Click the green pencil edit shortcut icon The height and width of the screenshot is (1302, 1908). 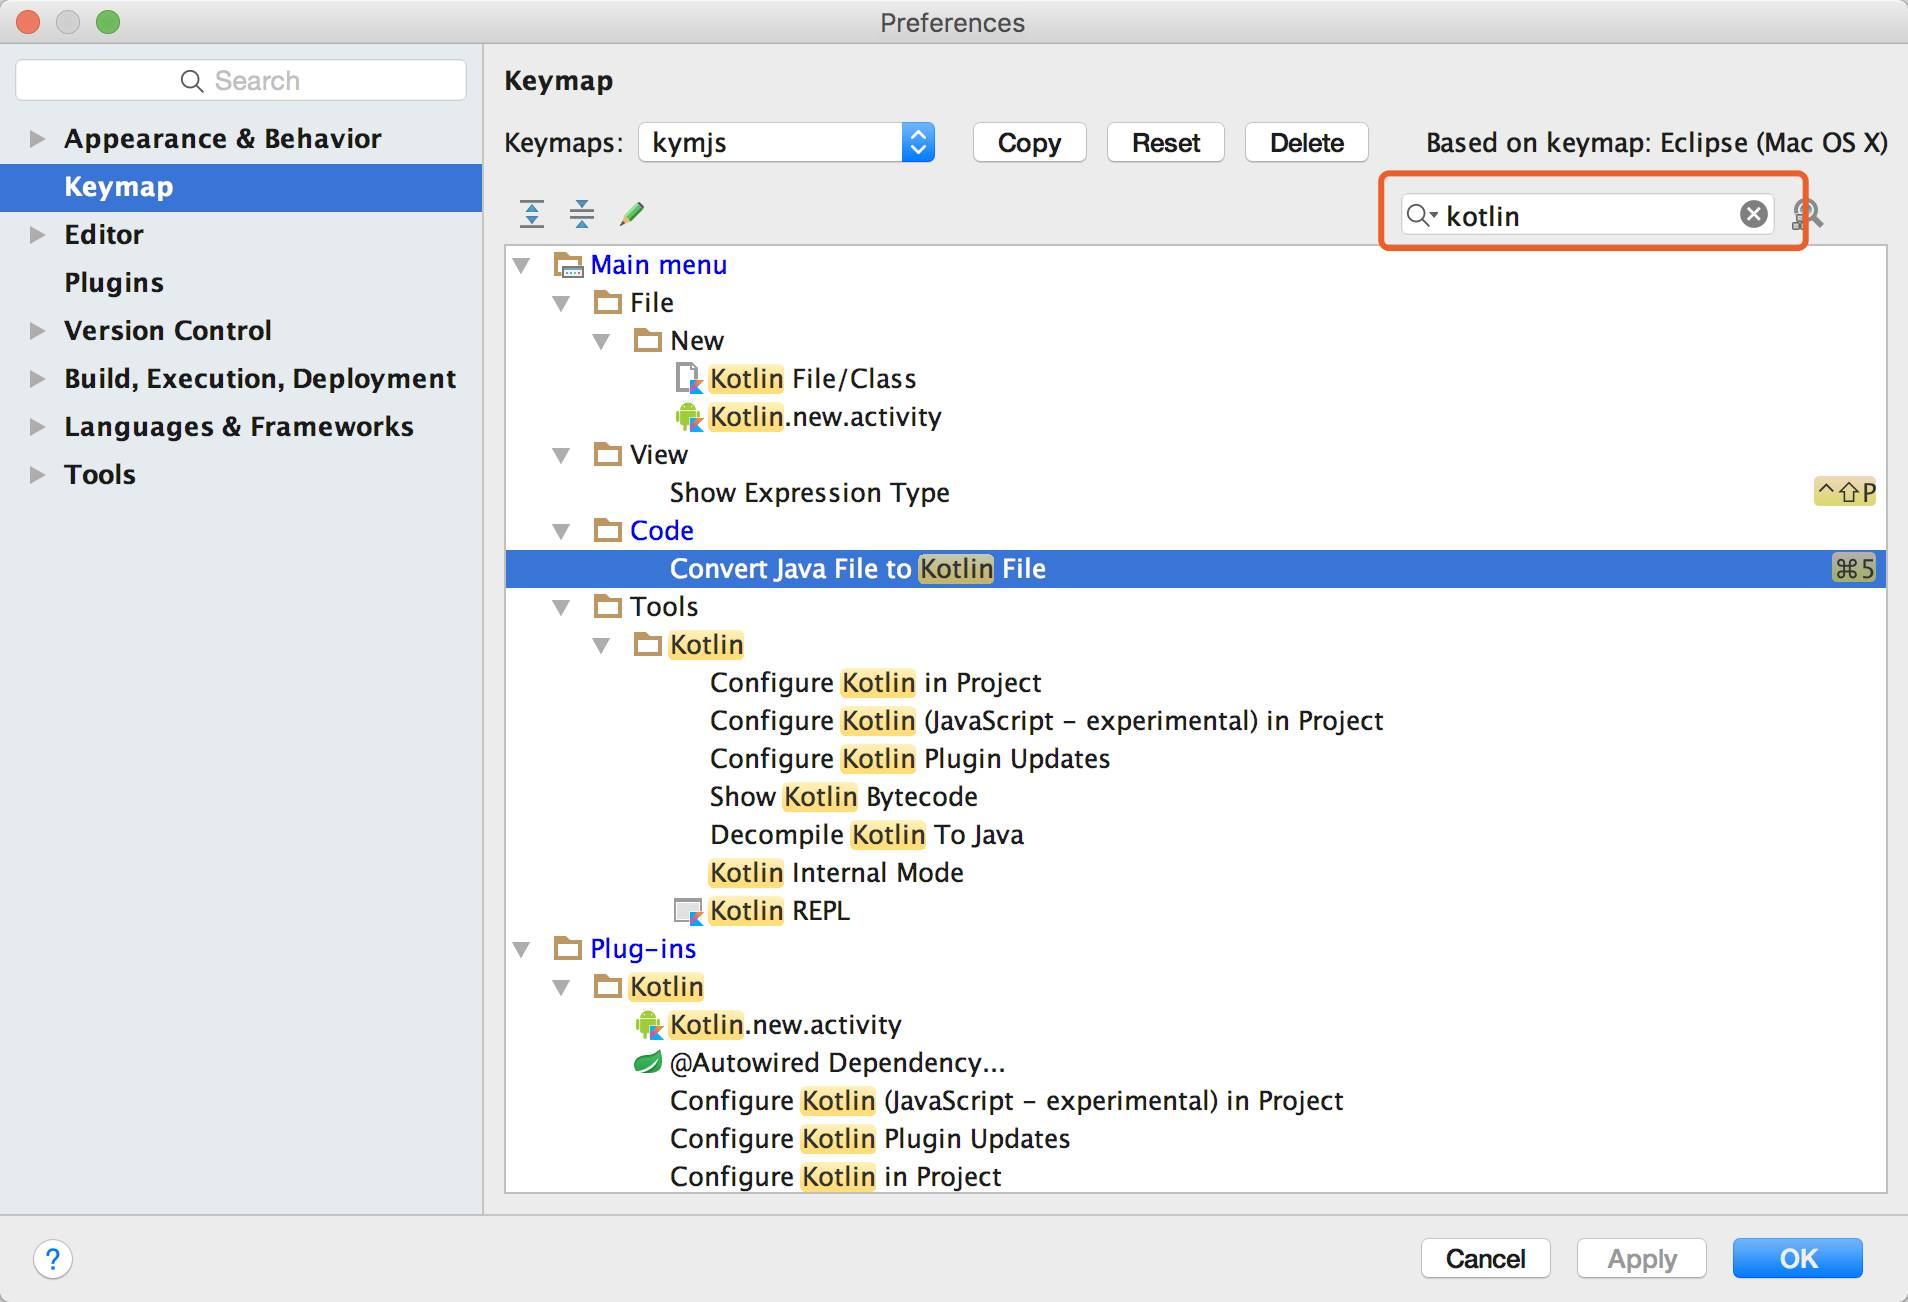tap(632, 213)
